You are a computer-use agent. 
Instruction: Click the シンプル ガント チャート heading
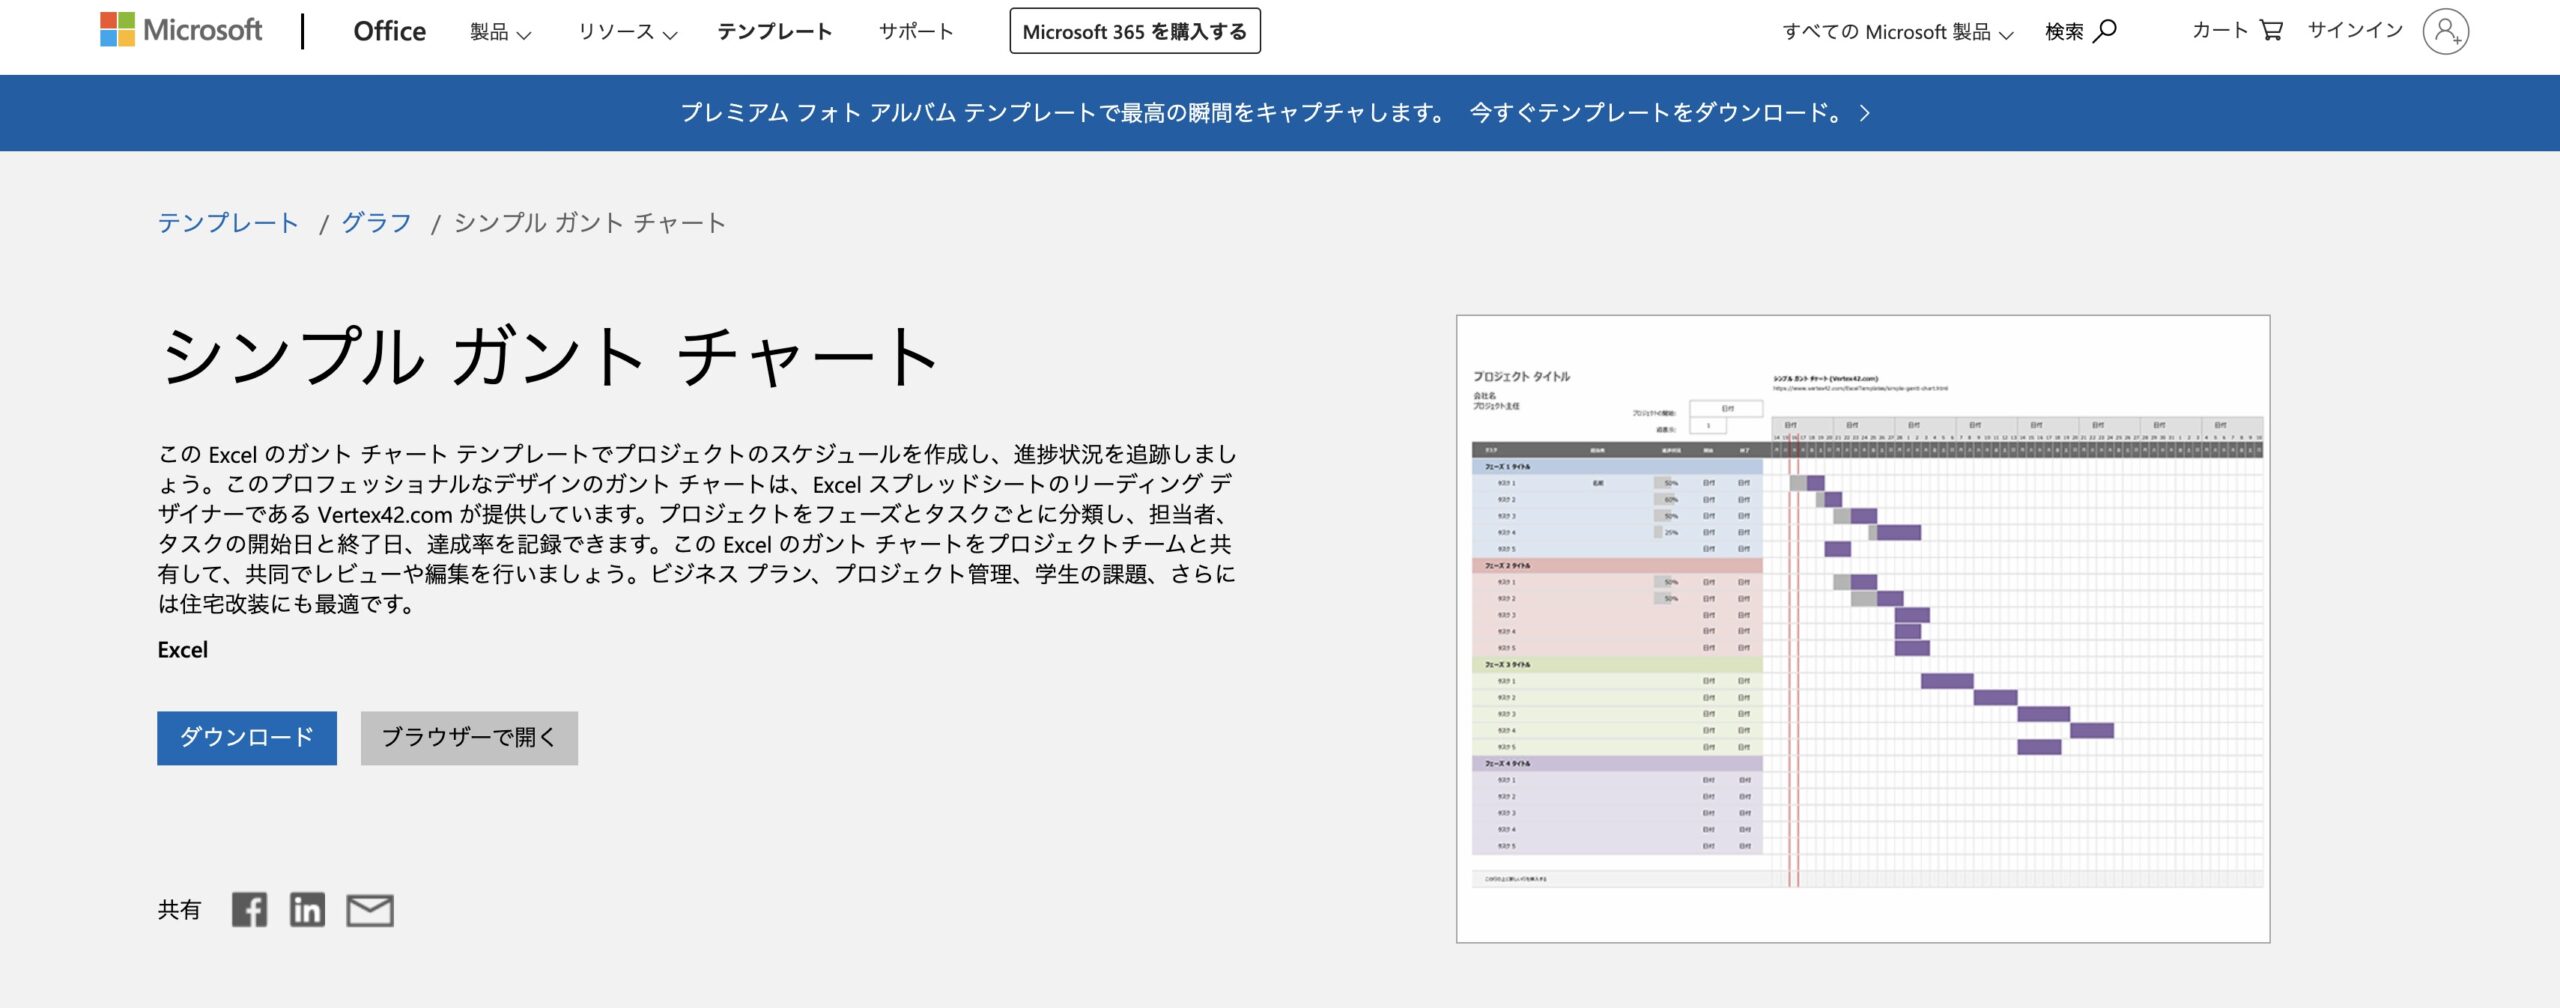pyautogui.click(x=549, y=356)
